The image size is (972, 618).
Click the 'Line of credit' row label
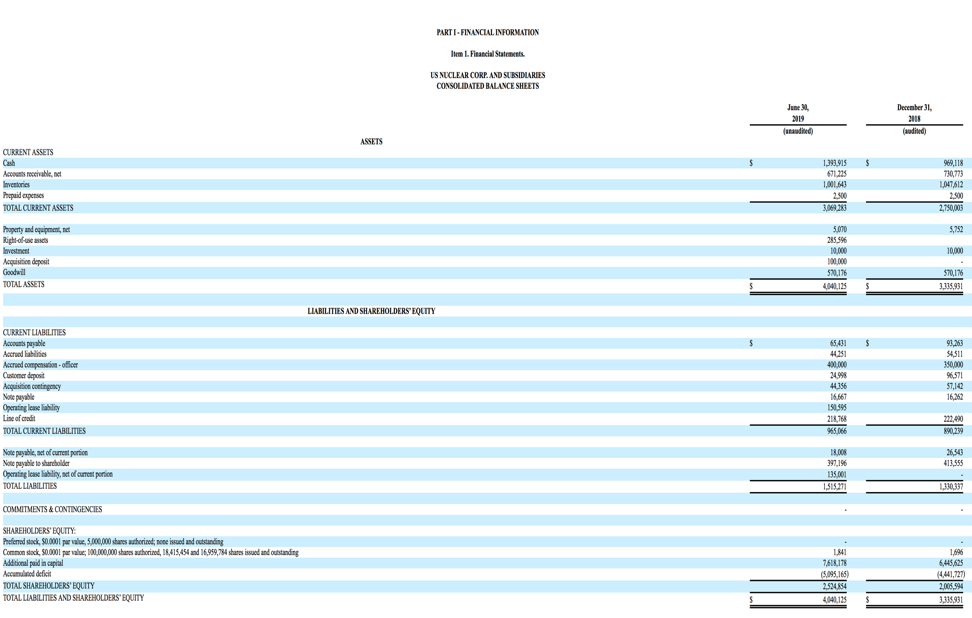coord(20,419)
